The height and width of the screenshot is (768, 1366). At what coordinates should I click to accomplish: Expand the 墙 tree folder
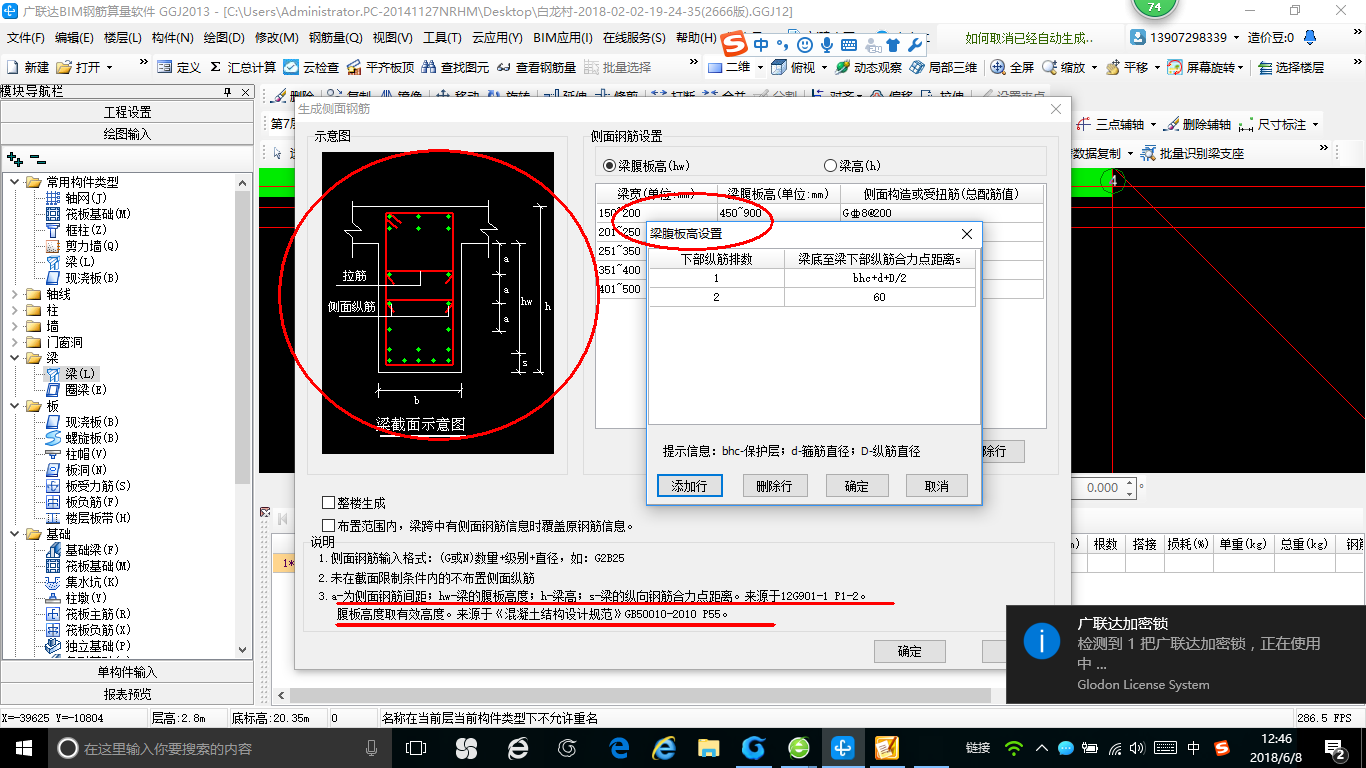click(x=14, y=326)
